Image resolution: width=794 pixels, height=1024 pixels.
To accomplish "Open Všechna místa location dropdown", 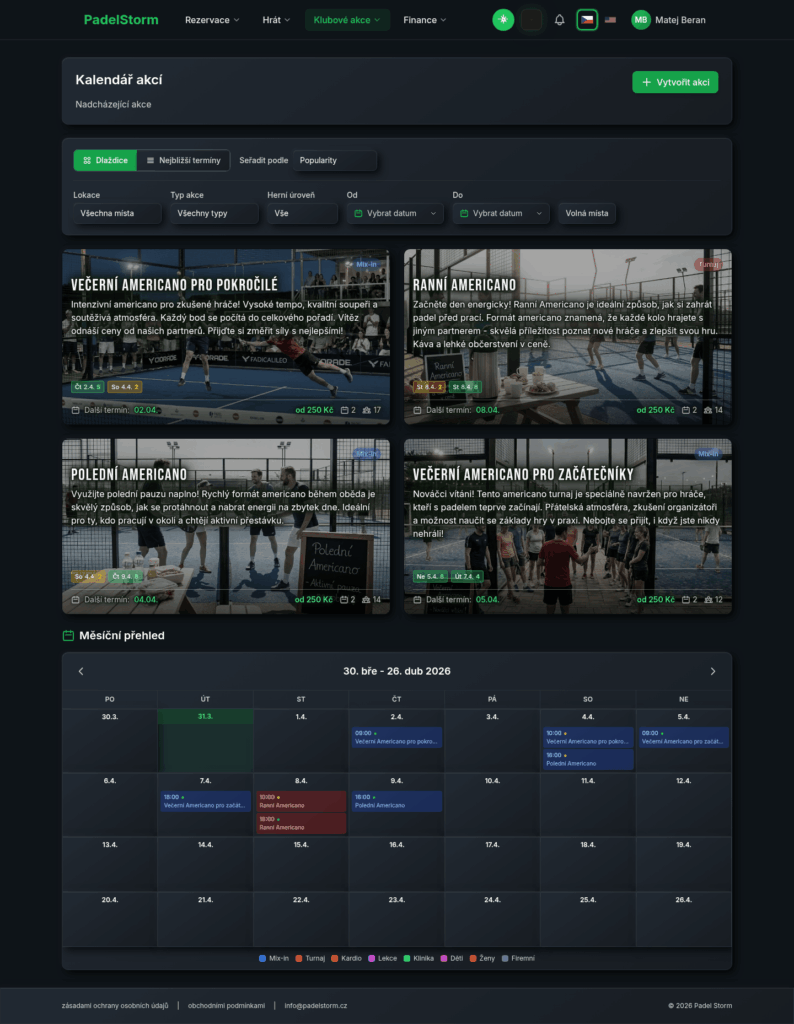I will 117,214.
